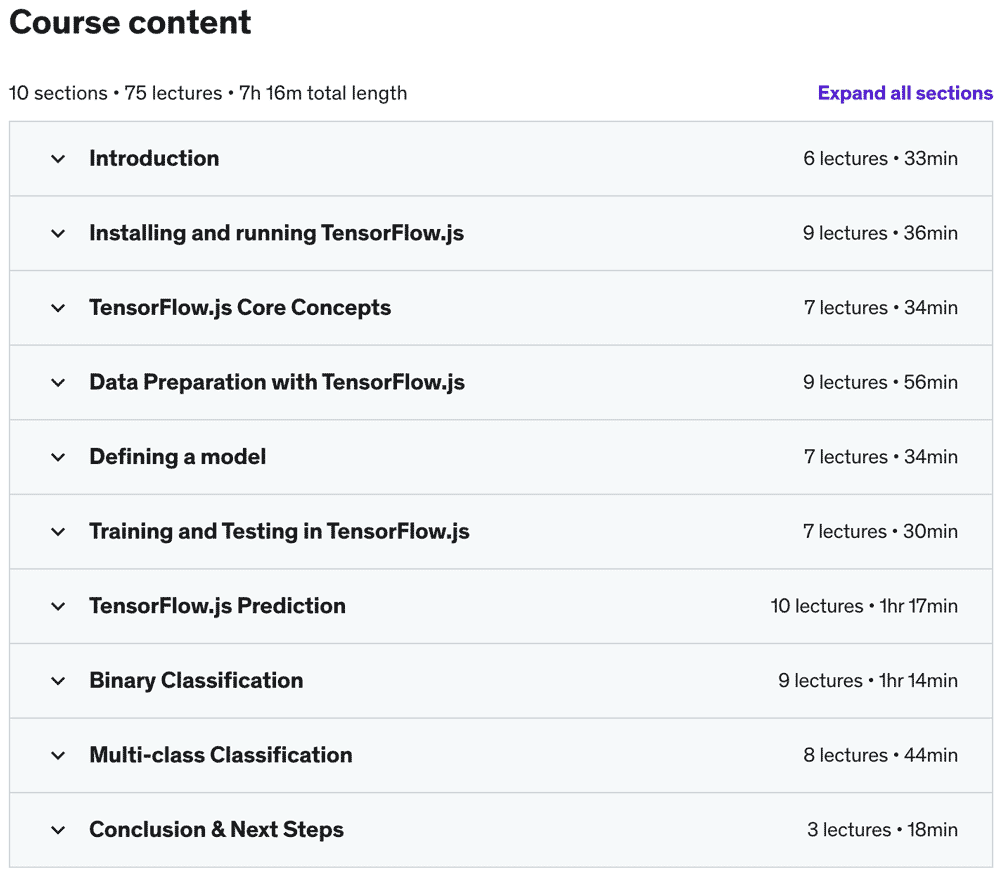Image resolution: width=1000 pixels, height=876 pixels.
Task: Click the Conclusion section 3 lectures info
Action: [881, 830]
